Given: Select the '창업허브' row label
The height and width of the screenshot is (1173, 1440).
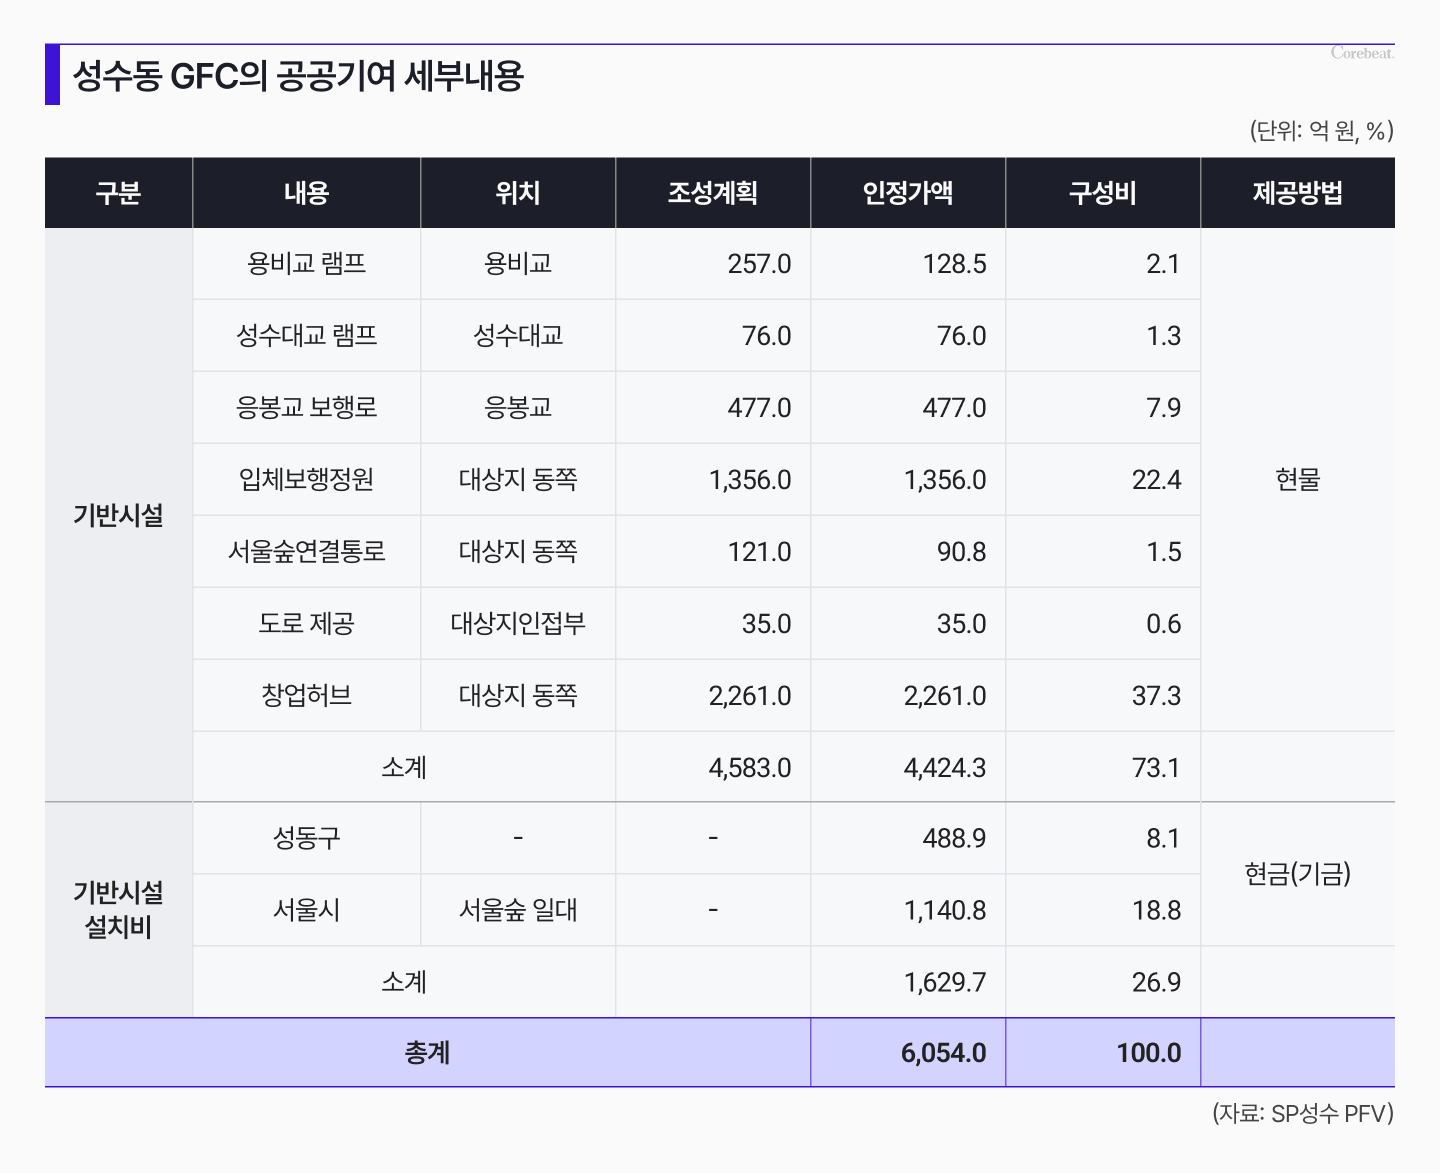Looking at the screenshot, I should [306, 696].
